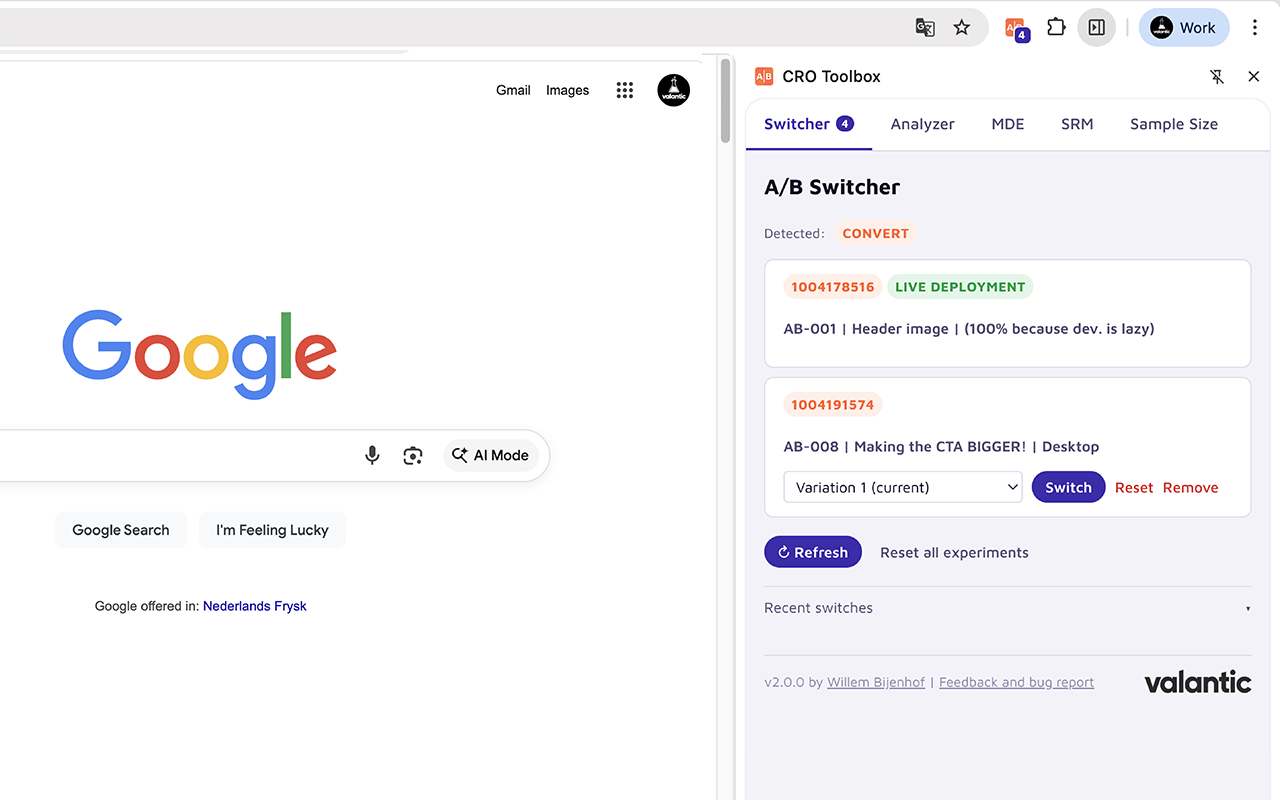The height and width of the screenshot is (800, 1280).
Task: Open the CRO Toolbox extension icon
Action: pos(1016,29)
